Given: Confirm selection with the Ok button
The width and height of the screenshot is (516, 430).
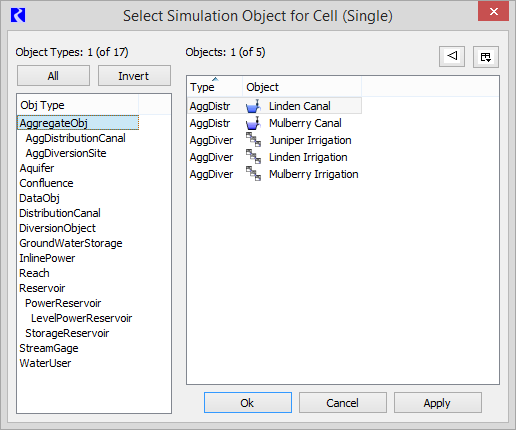Looking at the screenshot, I should point(248,403).
